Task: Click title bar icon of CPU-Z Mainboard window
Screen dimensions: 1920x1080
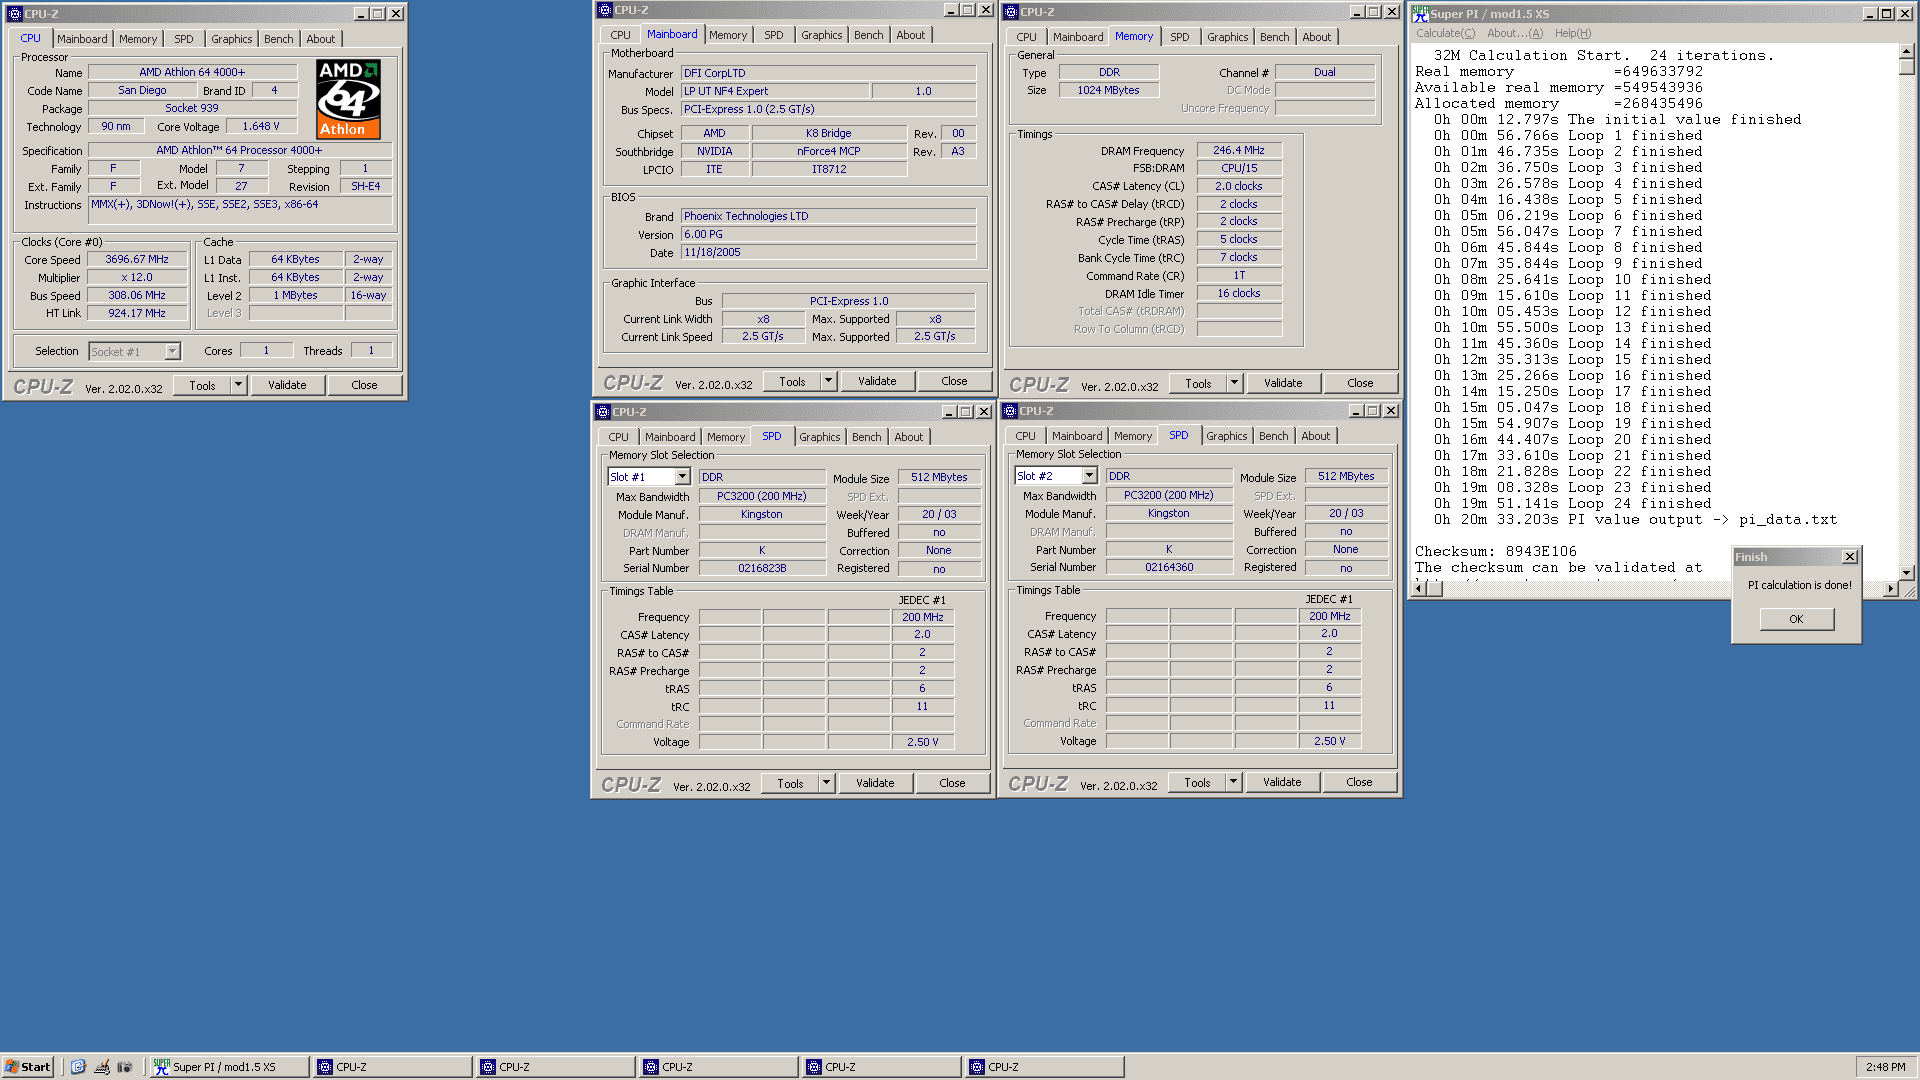Action: (604, 10)
